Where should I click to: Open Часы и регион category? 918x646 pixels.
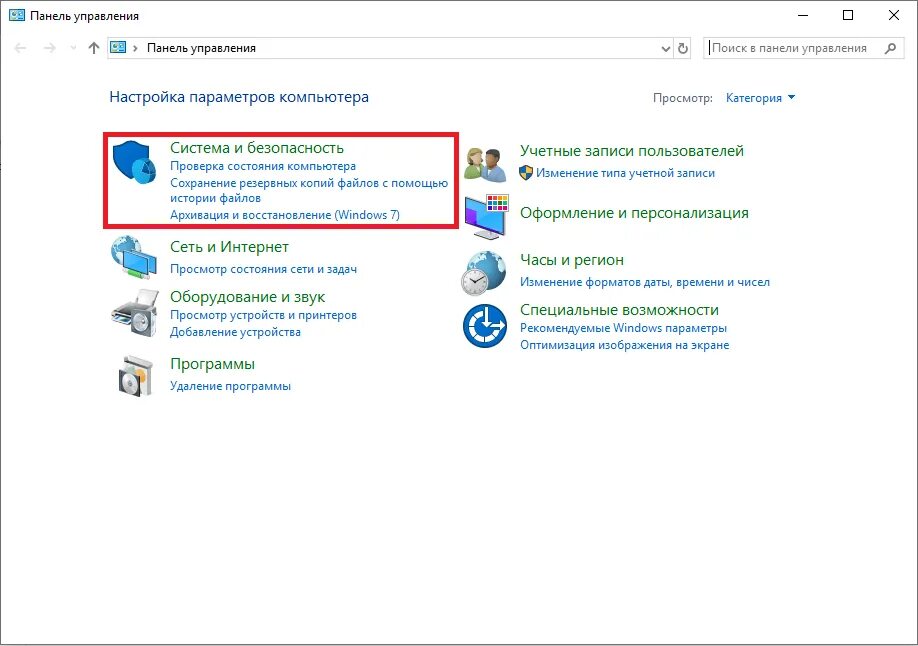pyautogui.click(x=571, y=260)
